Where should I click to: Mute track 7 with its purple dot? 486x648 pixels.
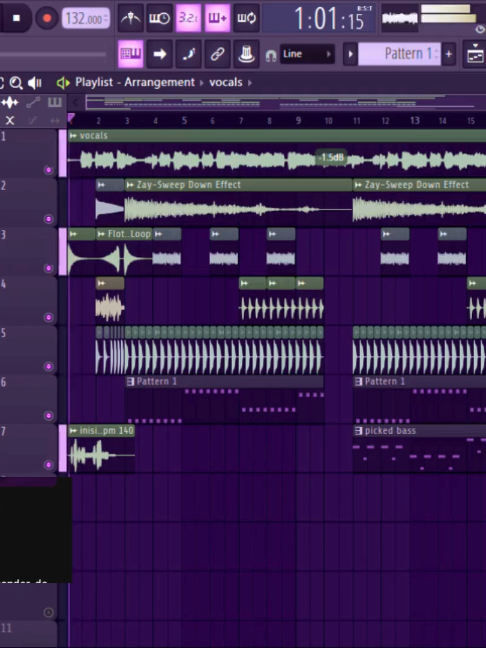(48, 465)
